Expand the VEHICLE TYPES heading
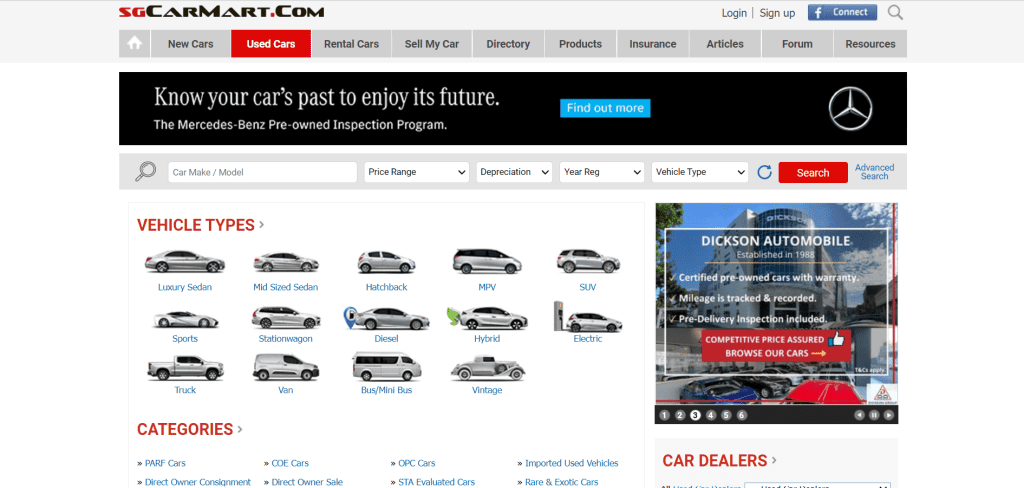The width and height of the screenshot is (1024, 488). [x=200, y=225]
